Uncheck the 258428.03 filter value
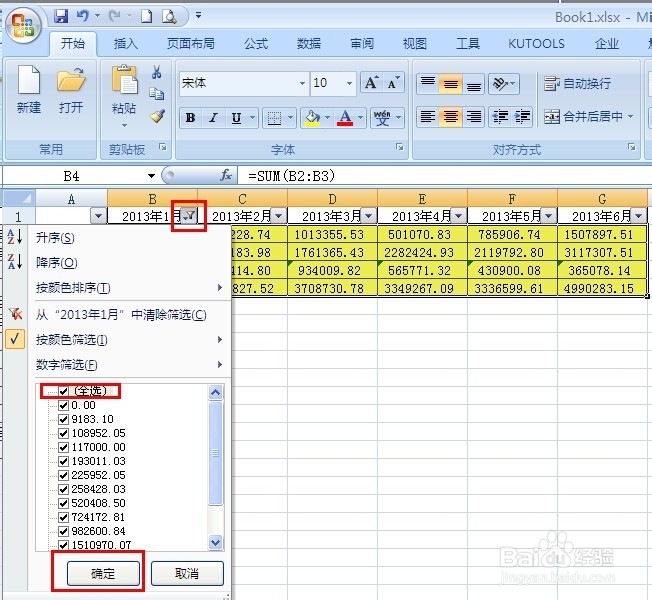 [64, 489]
